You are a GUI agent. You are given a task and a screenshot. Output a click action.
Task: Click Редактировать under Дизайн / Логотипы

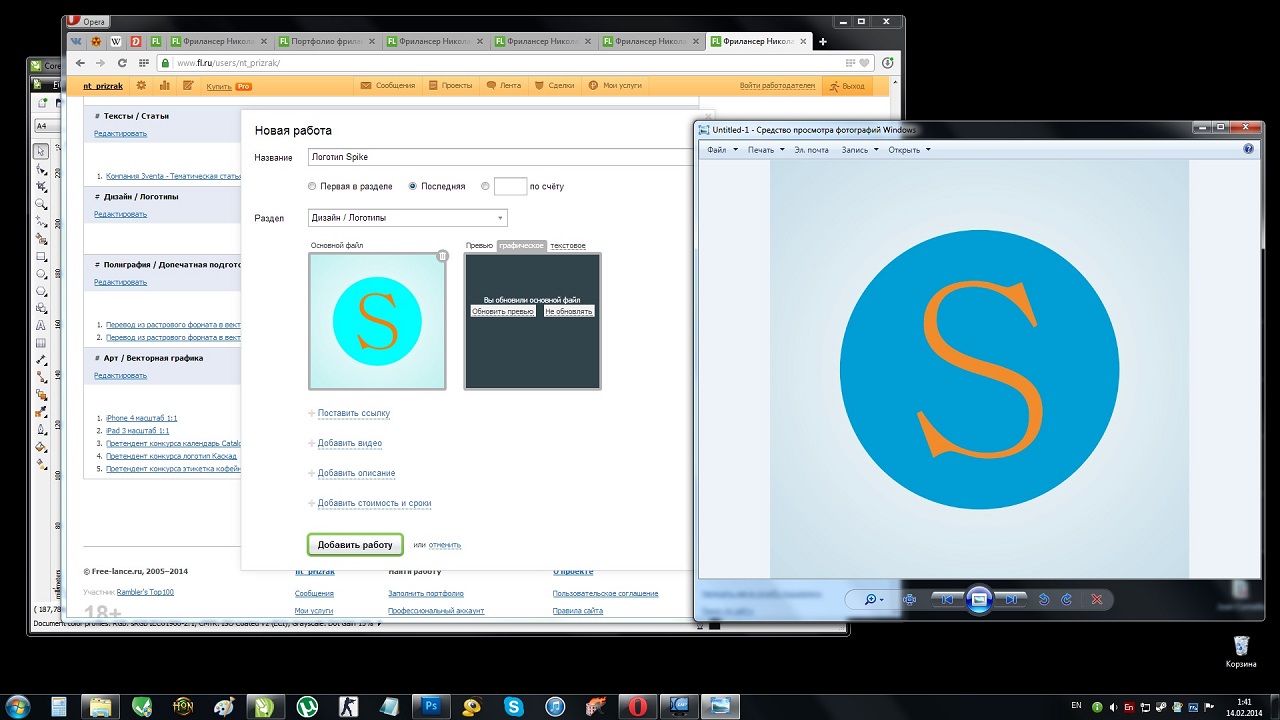pos(120,214)
